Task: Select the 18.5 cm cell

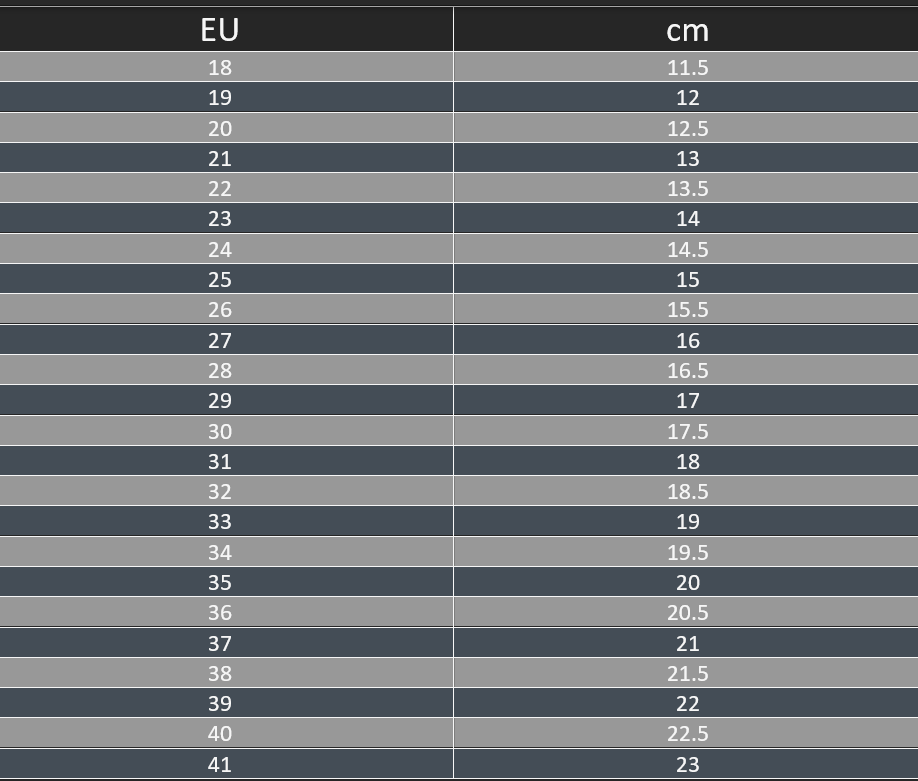Action: click(x=687, y=491)
